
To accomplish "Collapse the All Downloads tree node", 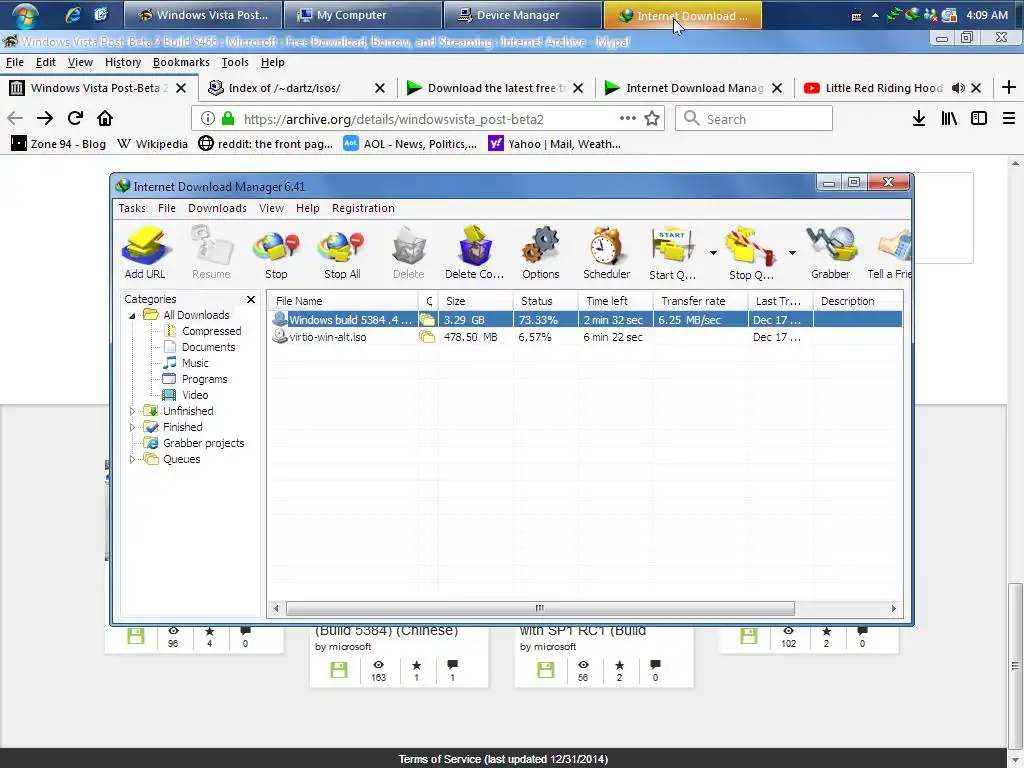I will coord(133,315).
